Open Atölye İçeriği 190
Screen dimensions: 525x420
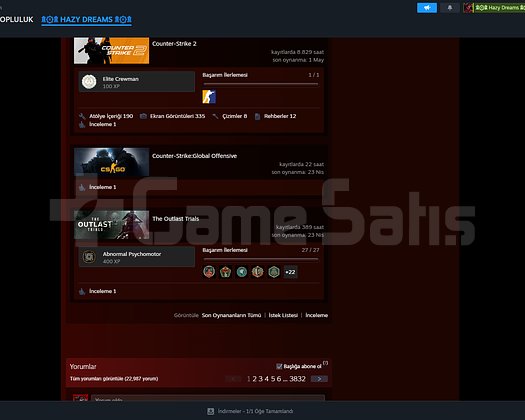pyautogui.click(x=111, y=116)
